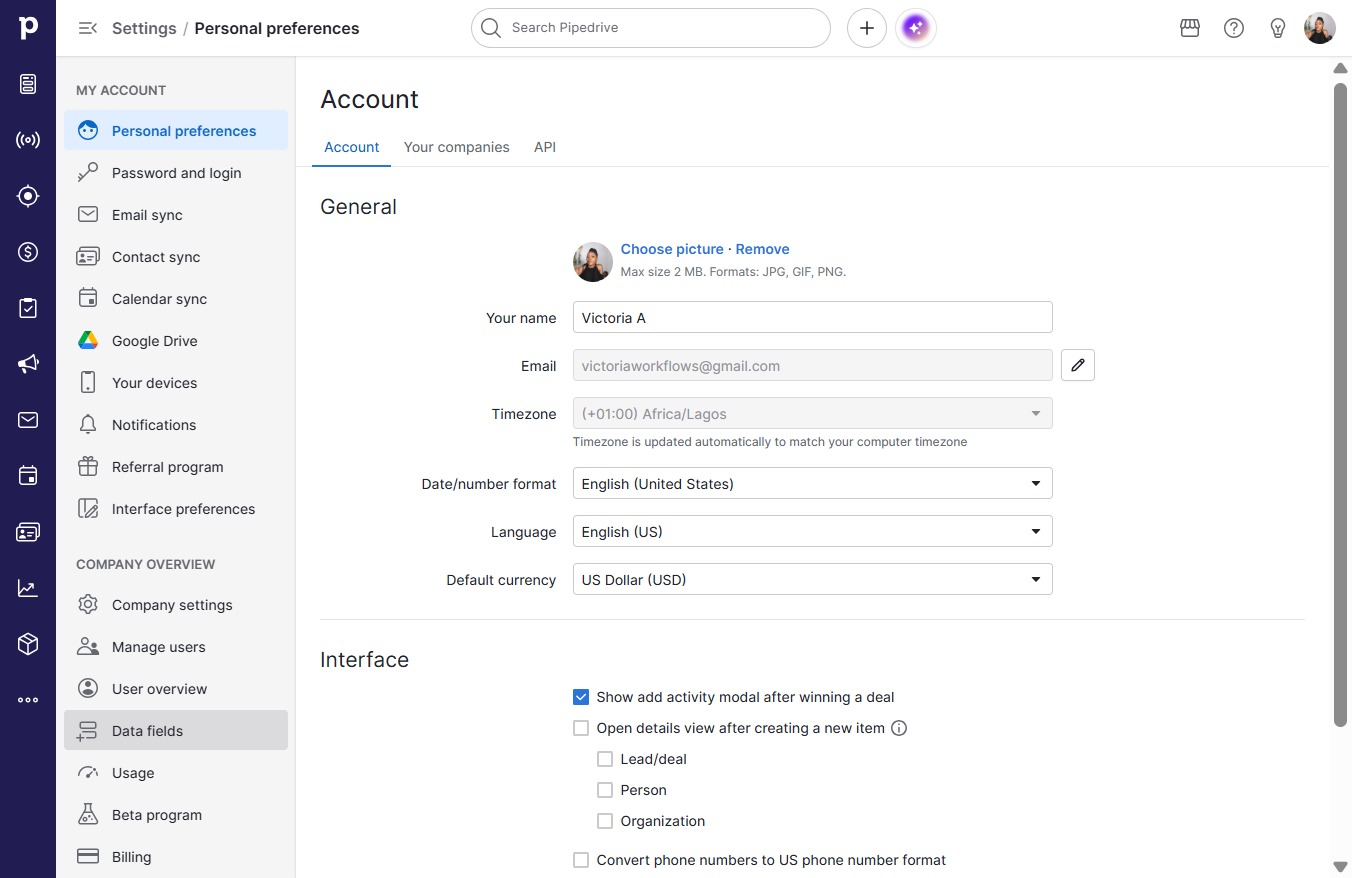Open Deals dollar icon in left rail
The width and height of the screenshot is (1352, 878).
[28, 252]
